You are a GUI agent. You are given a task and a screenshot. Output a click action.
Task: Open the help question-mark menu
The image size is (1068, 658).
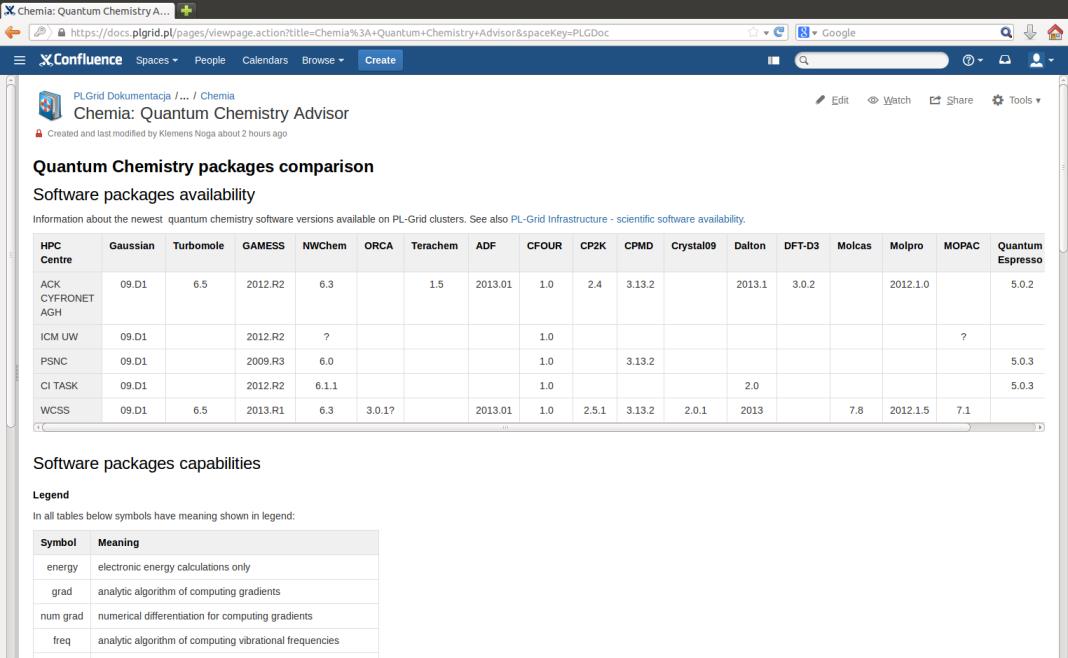(x=972, y=60)
